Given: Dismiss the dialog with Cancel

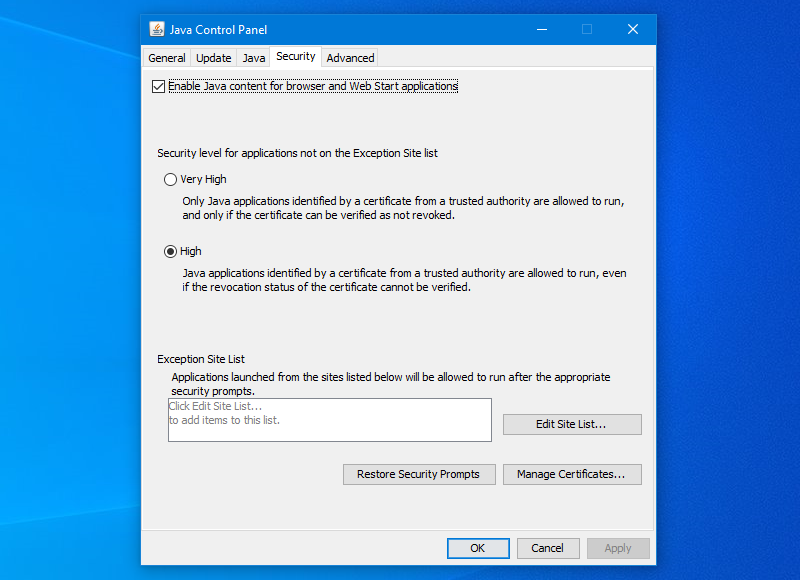Looking at the screenshot, I should [x=548, y=548].
